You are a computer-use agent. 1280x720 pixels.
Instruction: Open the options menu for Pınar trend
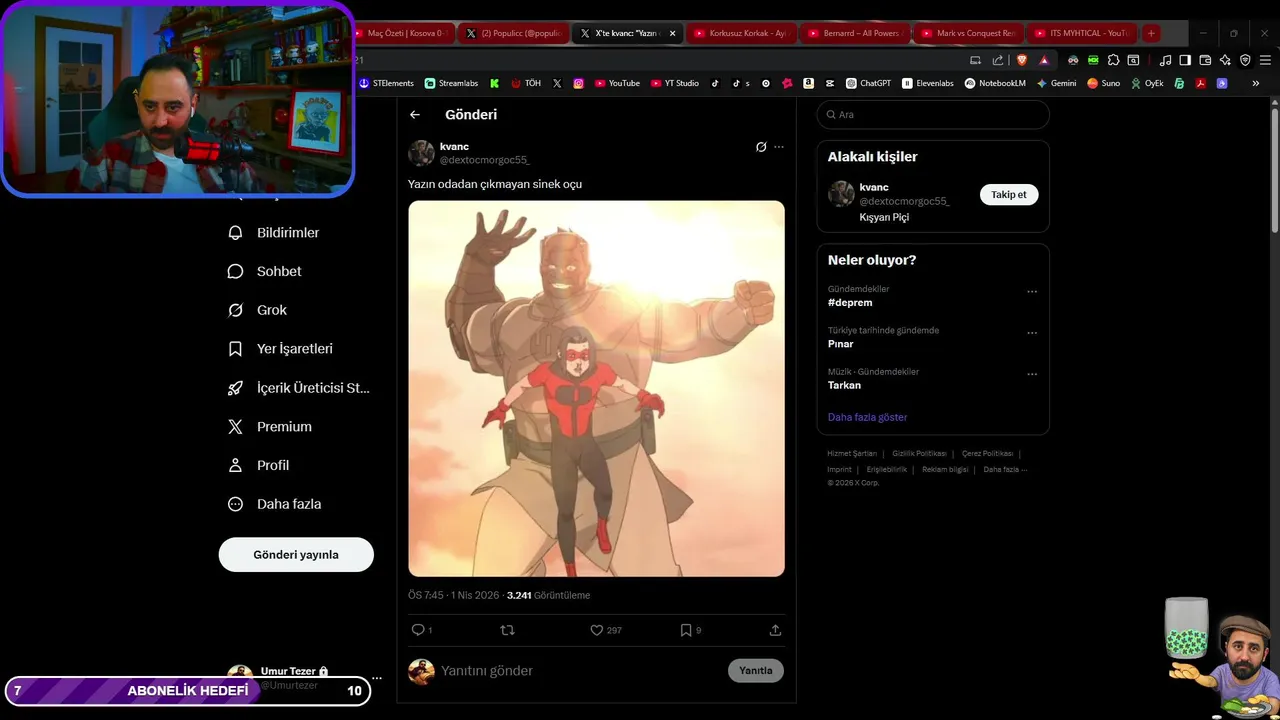[x=1032, y=333]
